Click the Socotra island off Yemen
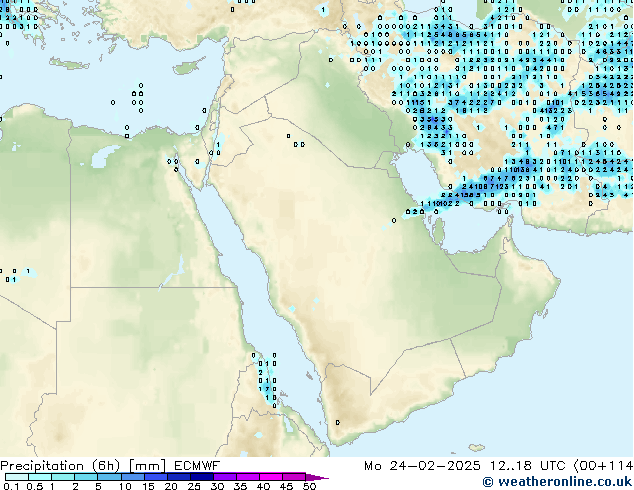634x490 pixels. pyautogui.click(x=477, y=448)
